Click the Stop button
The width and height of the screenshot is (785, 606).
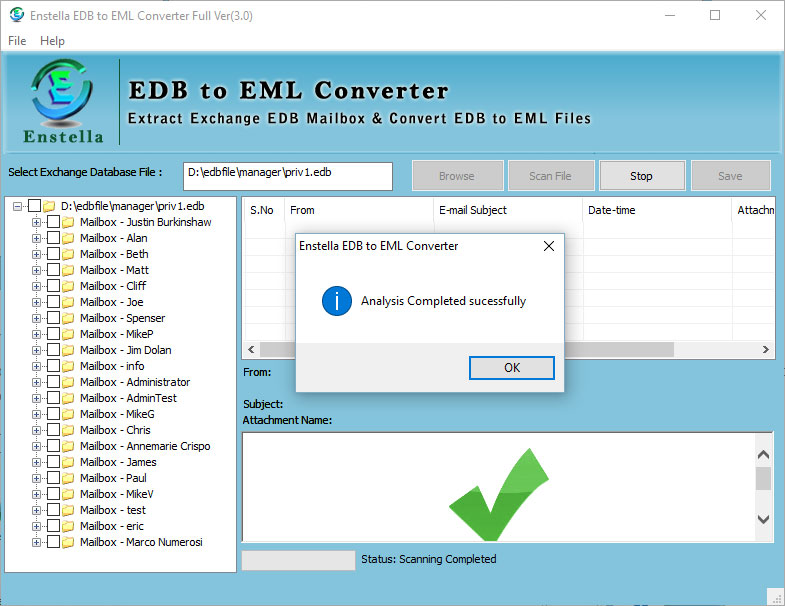641,176
